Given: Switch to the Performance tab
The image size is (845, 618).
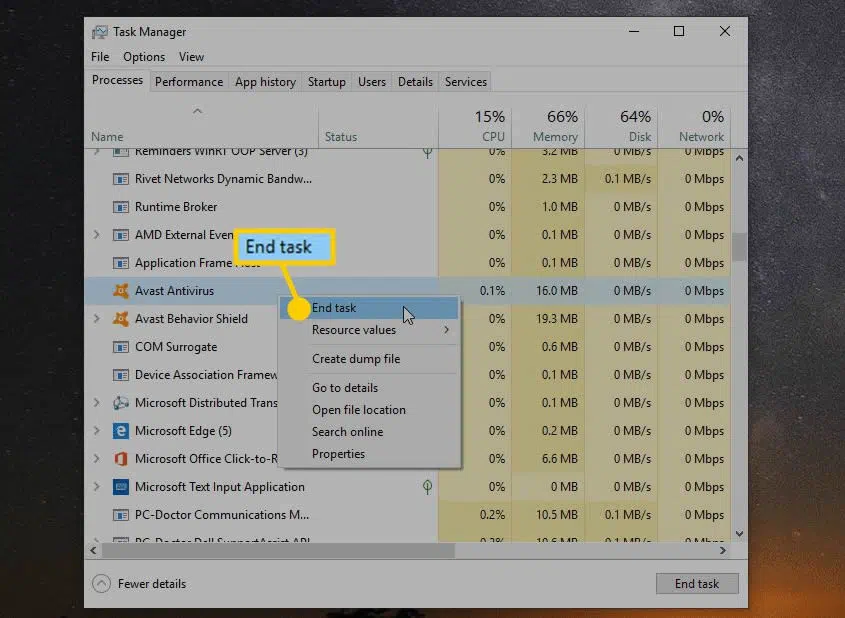Looking at the screenshot, I should pyautogui.click(x=189, y=82).
